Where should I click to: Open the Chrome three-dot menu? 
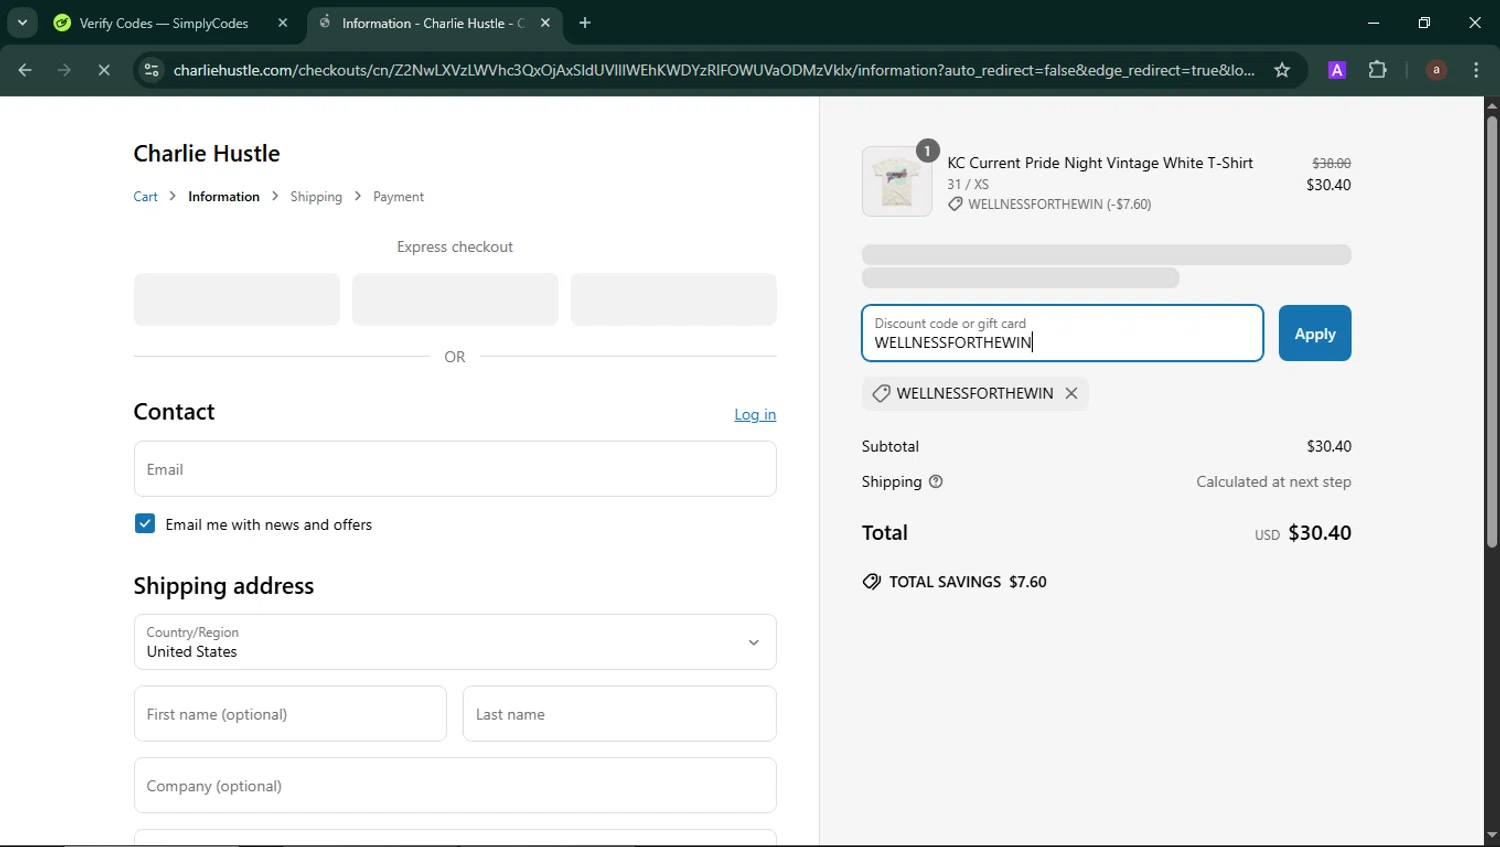pos(1476,70)
